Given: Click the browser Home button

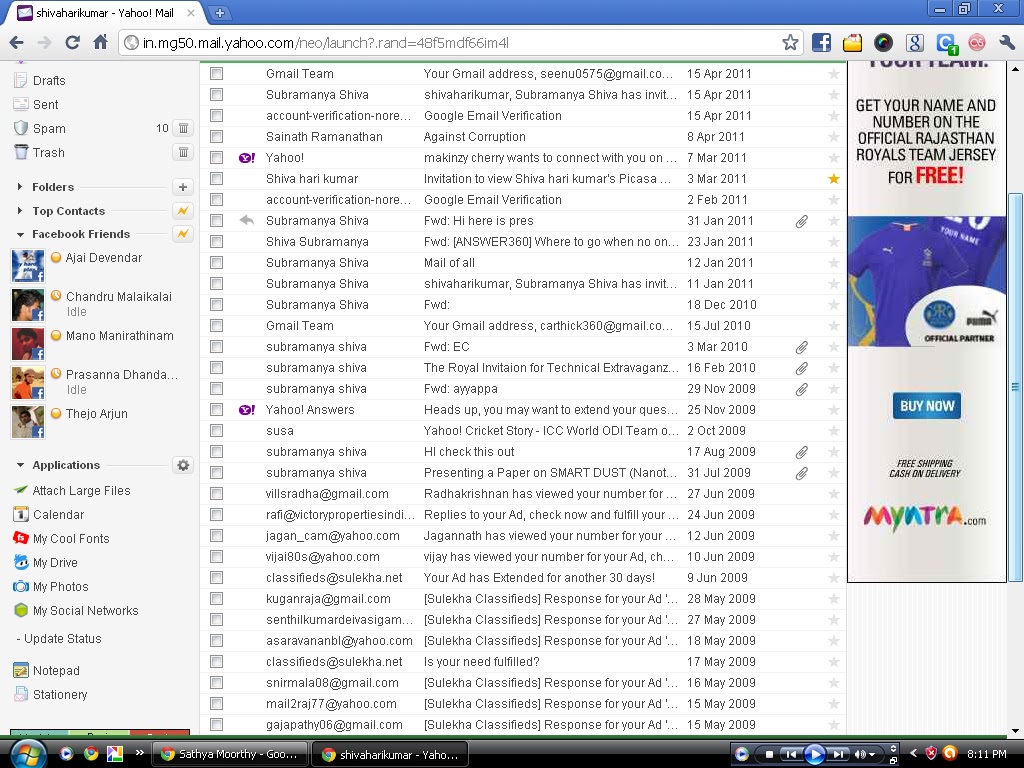Looking at the screenshot, I should 101,42.
